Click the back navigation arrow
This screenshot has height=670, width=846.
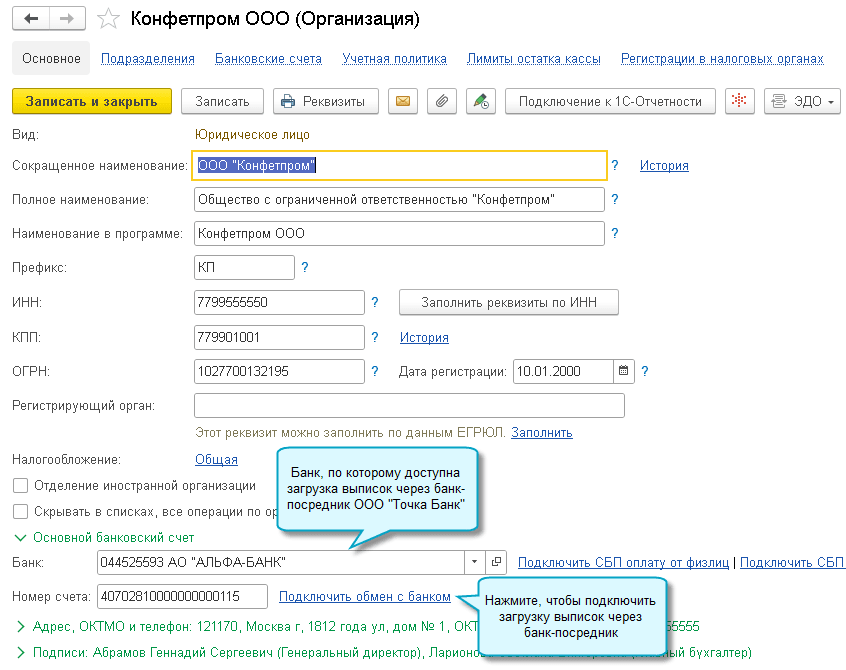(31, 19)
